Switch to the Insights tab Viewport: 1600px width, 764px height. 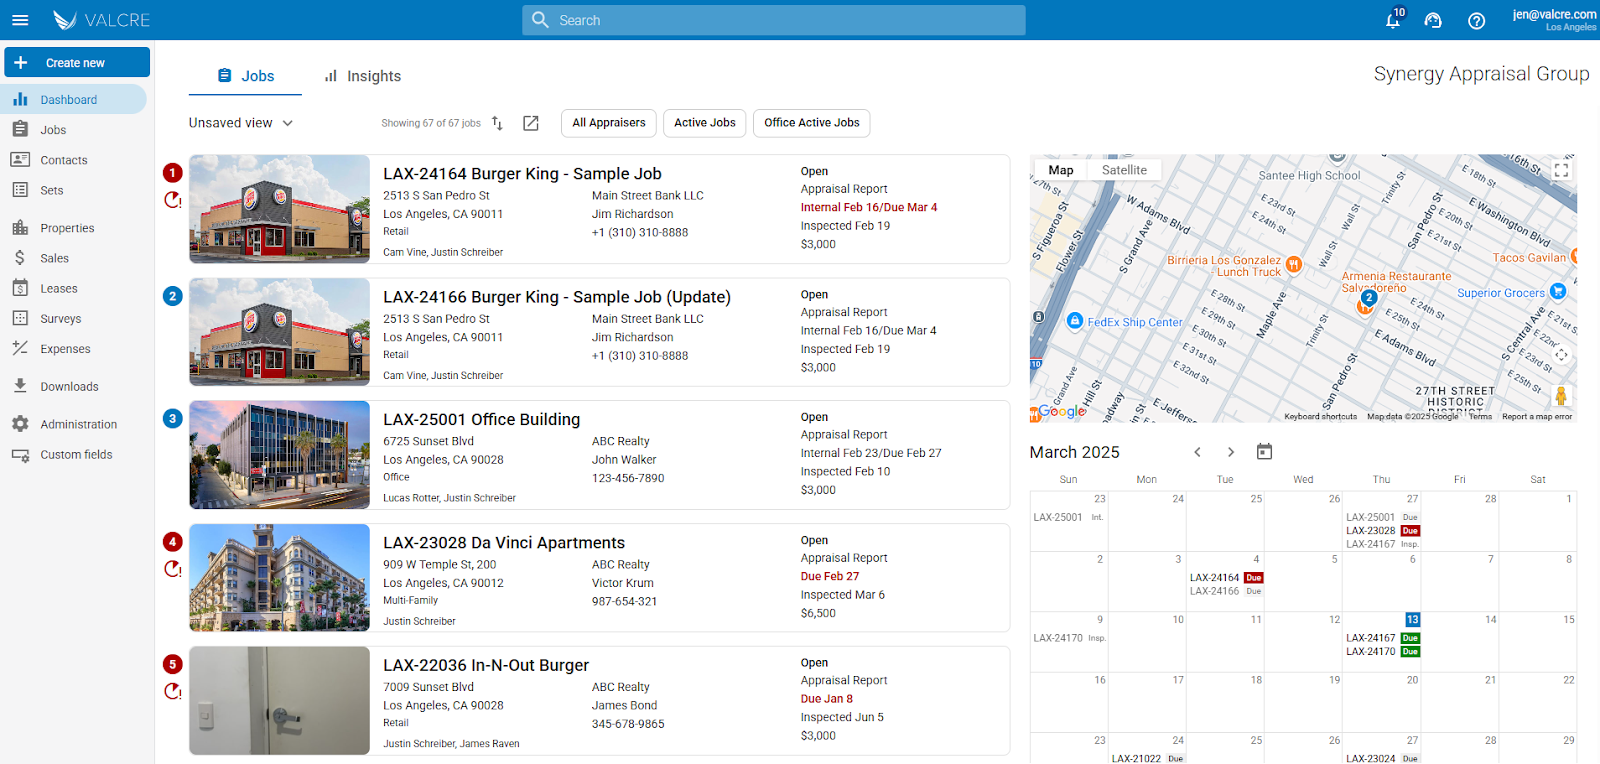[x=362, y=76]
